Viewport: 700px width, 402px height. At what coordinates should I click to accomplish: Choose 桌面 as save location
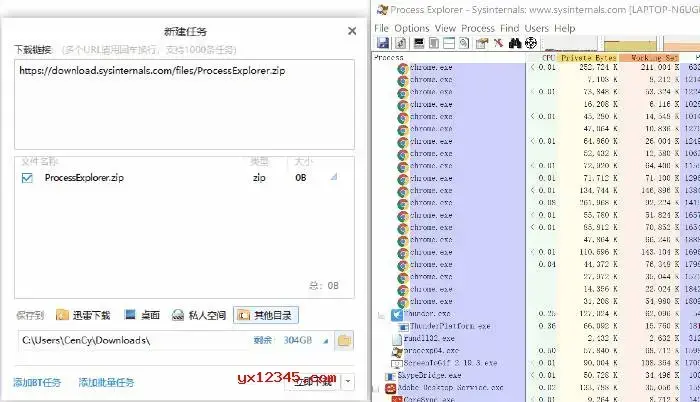[x=142, y=315]
